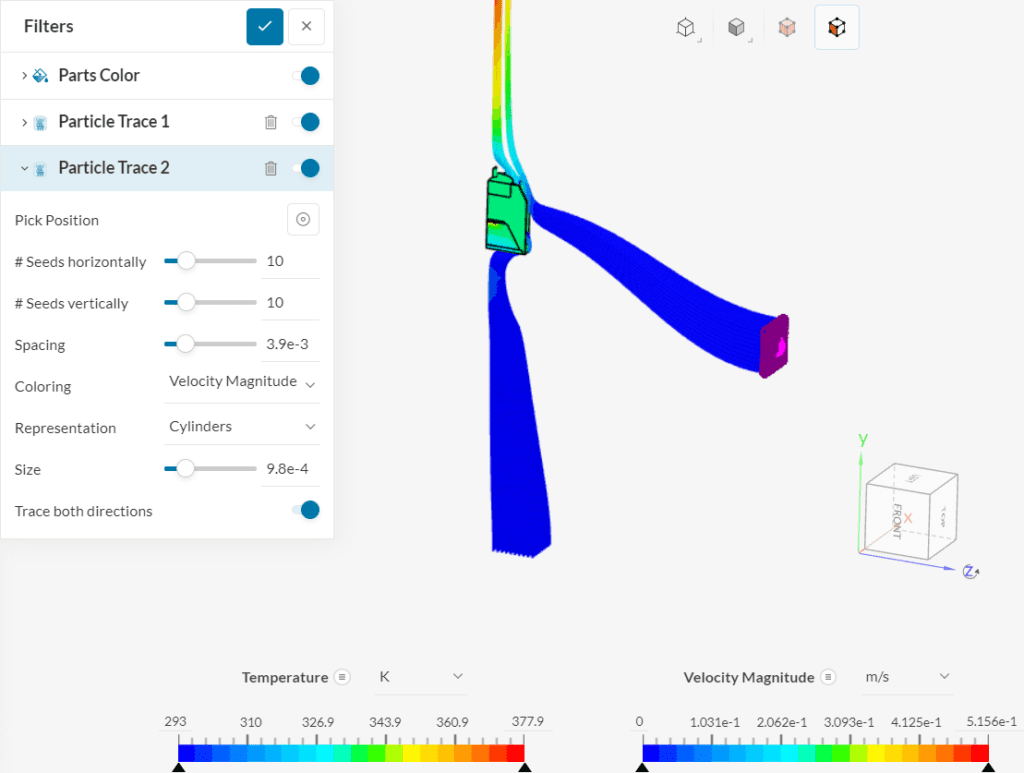1024x773 pixels.
Task: Open Temperature legend options menu icon
Action: pyautogui.click(x=340, y=677)
